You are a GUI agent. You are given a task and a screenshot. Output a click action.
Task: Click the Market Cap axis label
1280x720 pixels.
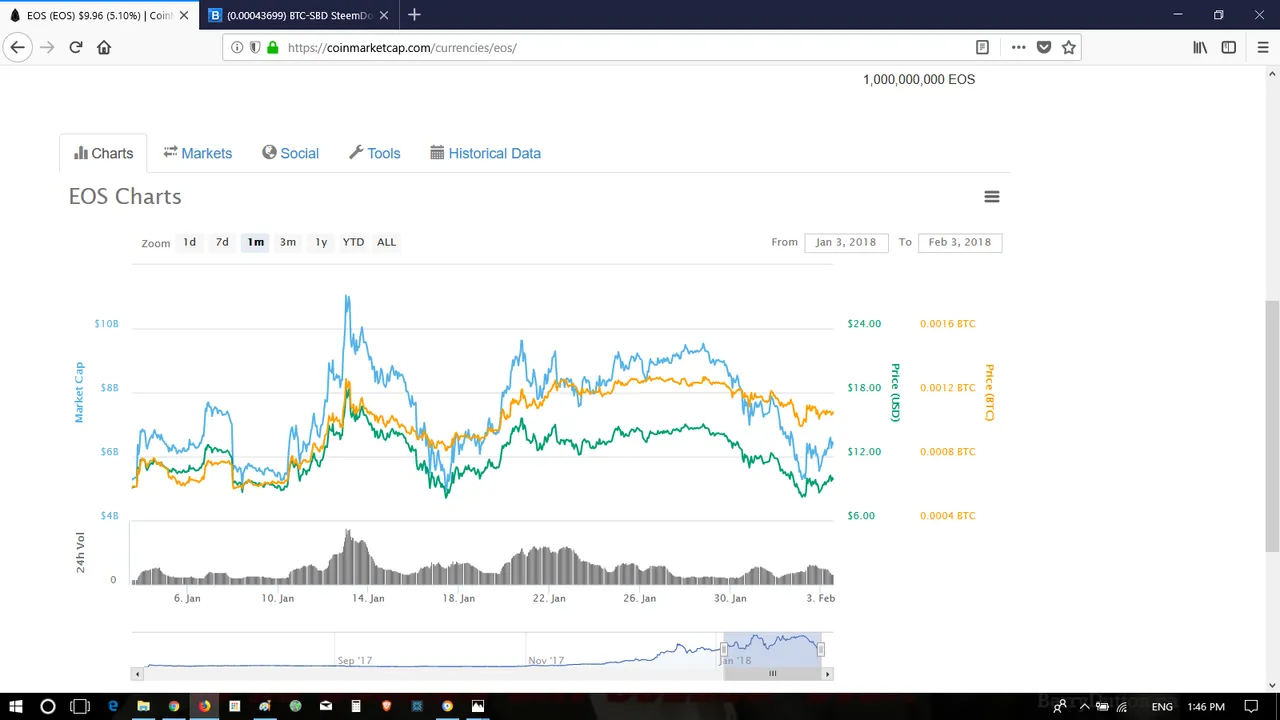point(79,392)
